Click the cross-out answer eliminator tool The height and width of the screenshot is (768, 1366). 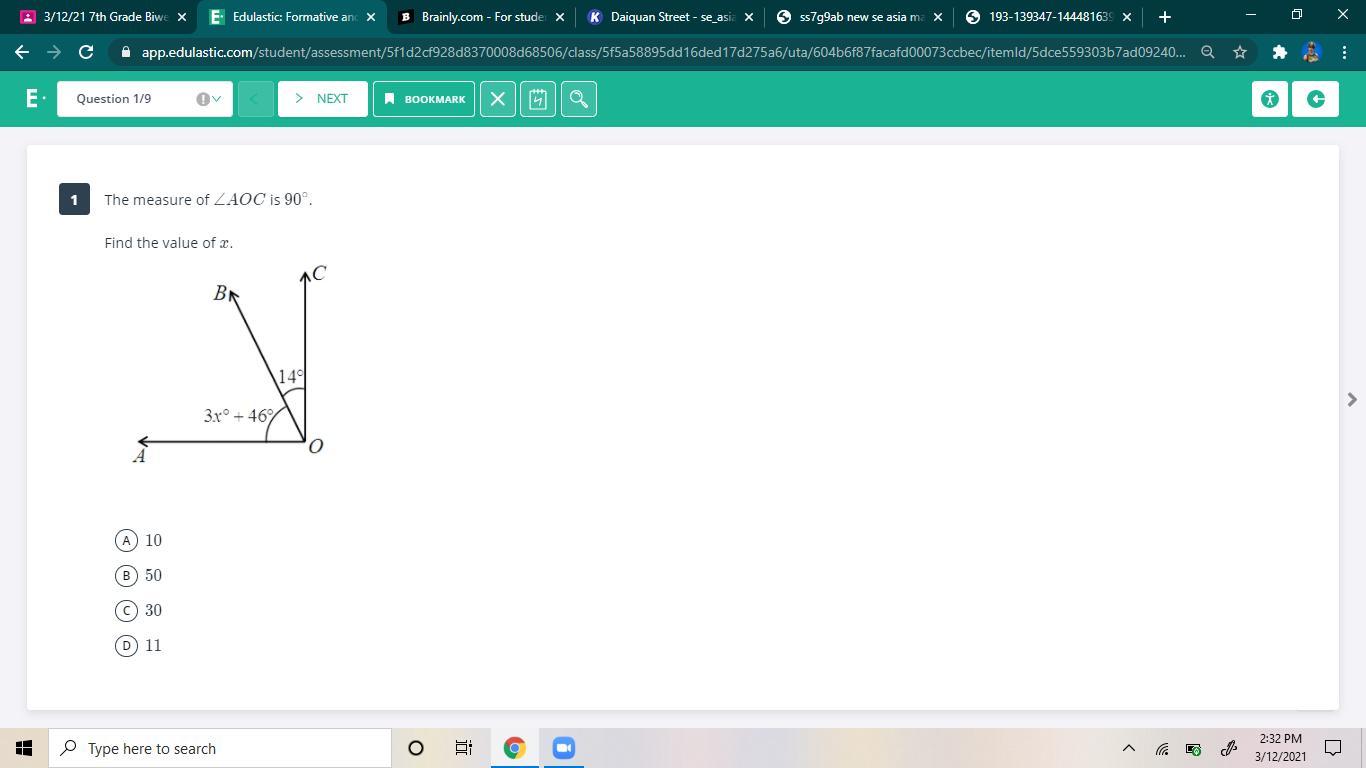498,99
